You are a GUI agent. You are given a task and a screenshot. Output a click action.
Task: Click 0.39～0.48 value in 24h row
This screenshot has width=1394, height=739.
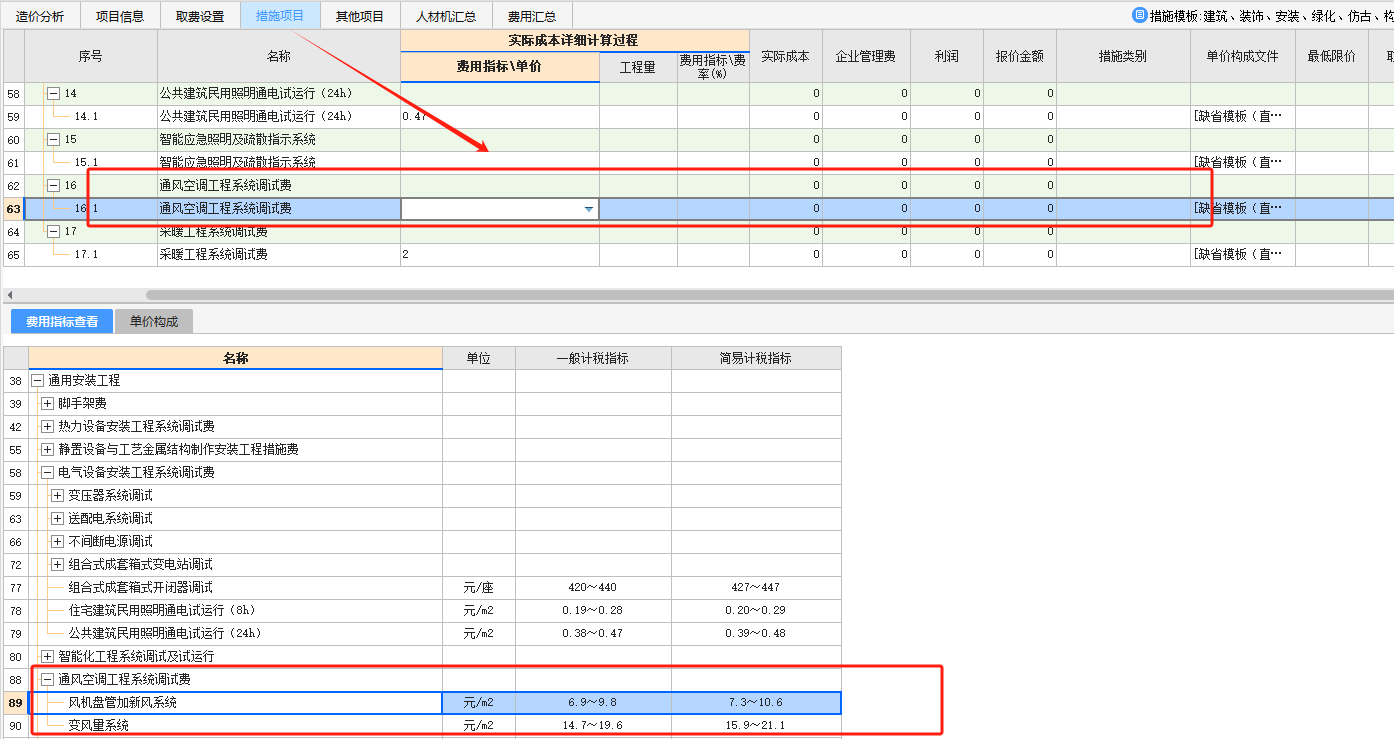(756, 634)
